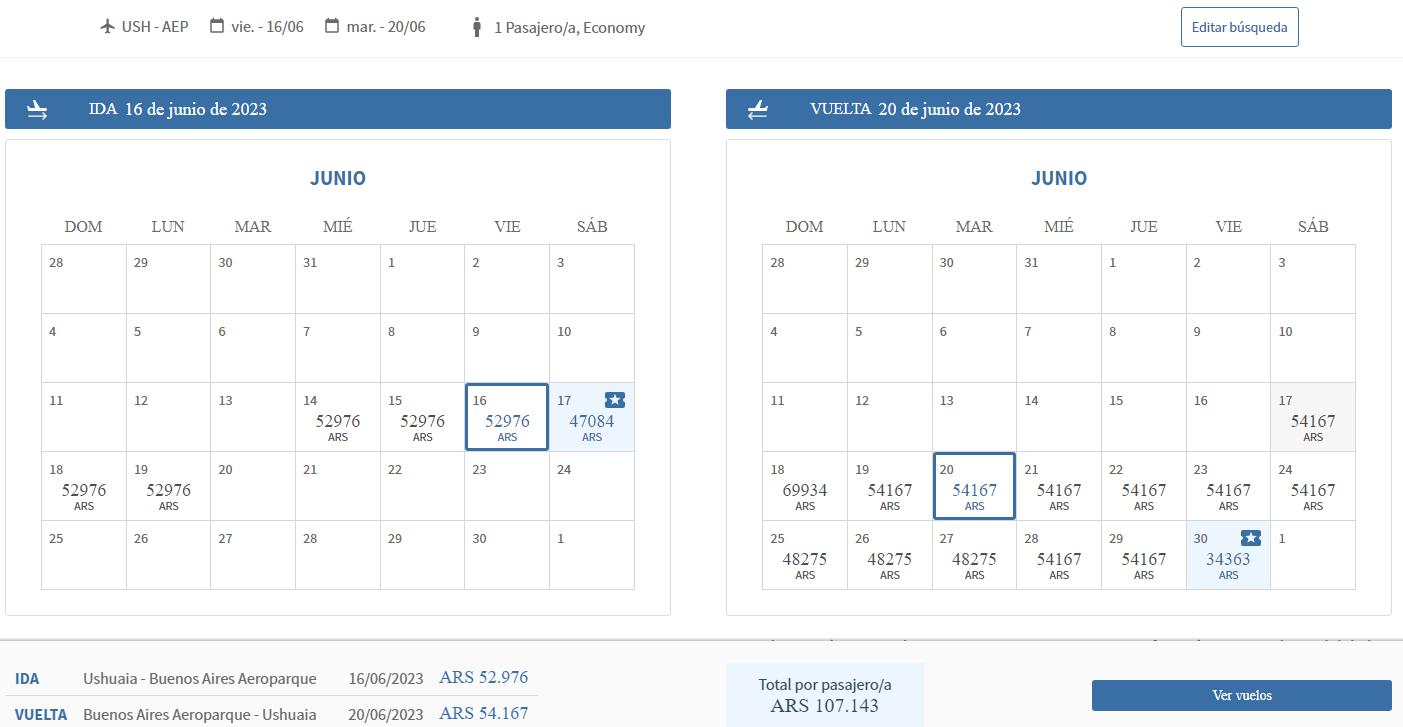1403x727 pixels.
Task: Click the return plane icon in VUELTA header
Action: 758,110
